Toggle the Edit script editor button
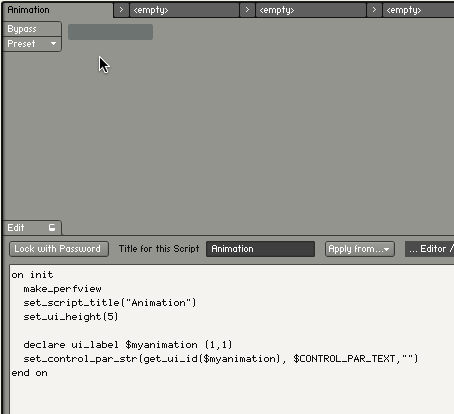 (x=32, y=228)
